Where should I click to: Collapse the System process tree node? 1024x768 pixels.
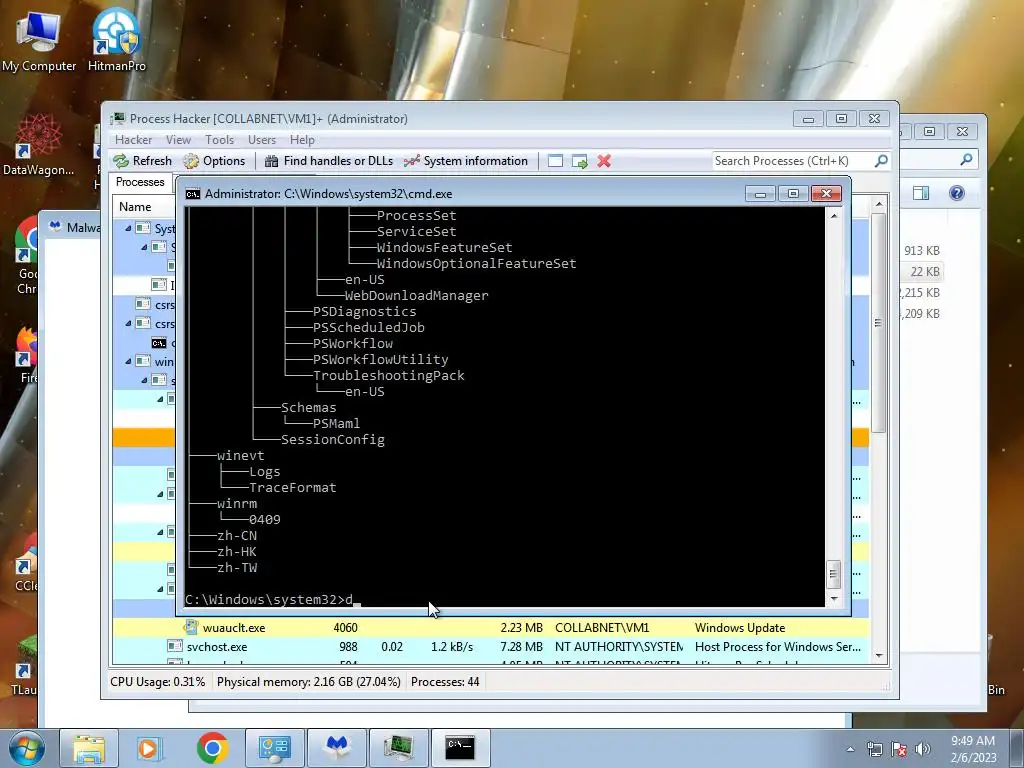128,229
